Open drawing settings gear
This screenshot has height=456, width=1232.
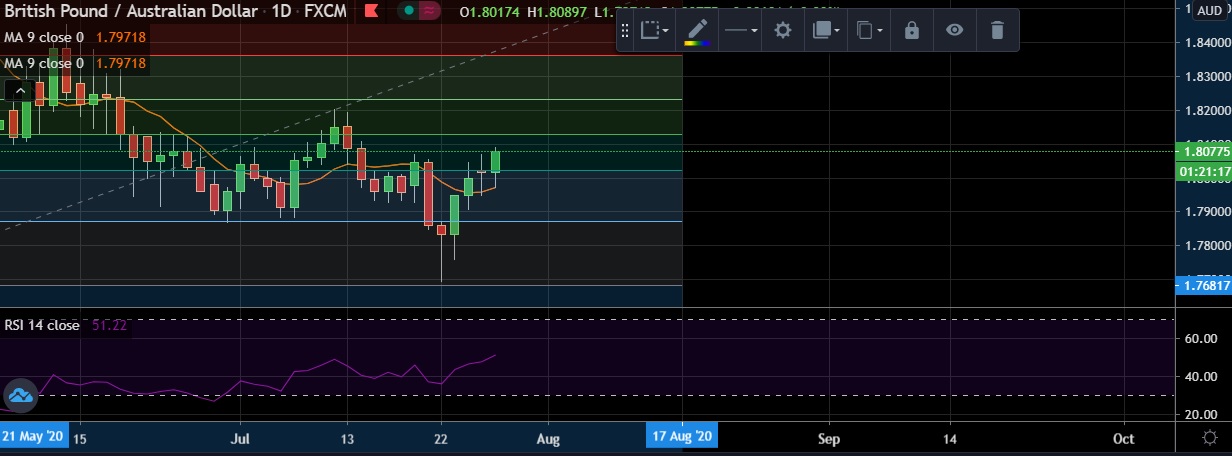click(783, 30)
